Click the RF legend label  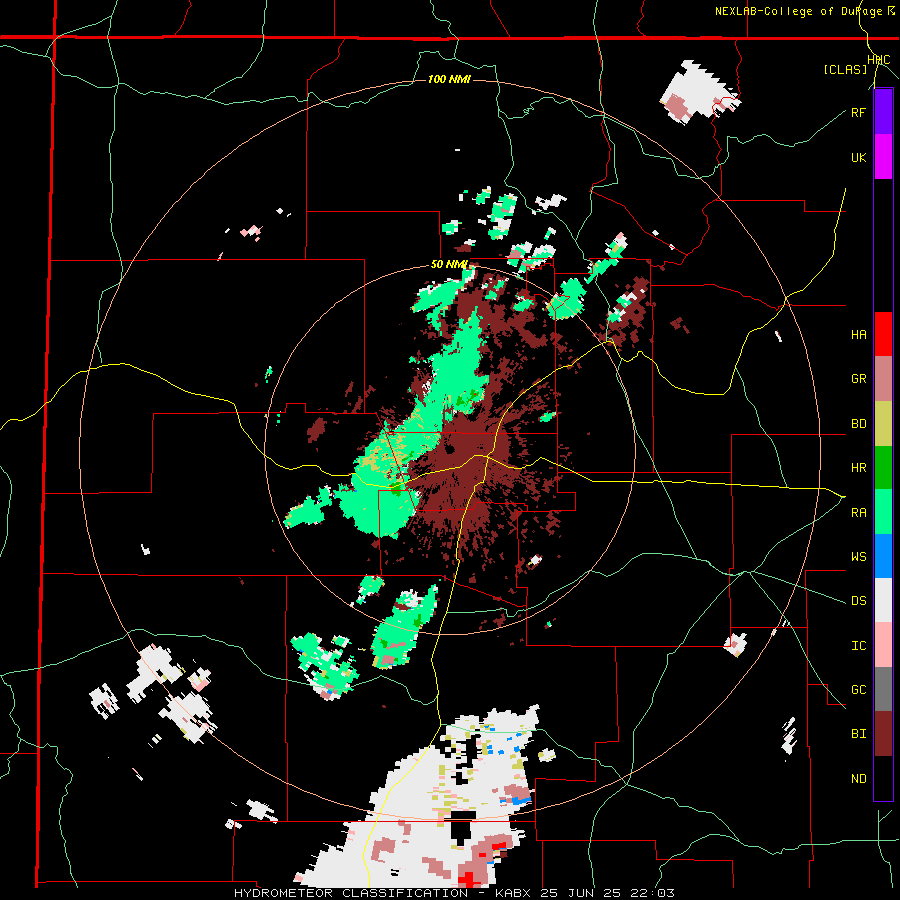point(858,112)
